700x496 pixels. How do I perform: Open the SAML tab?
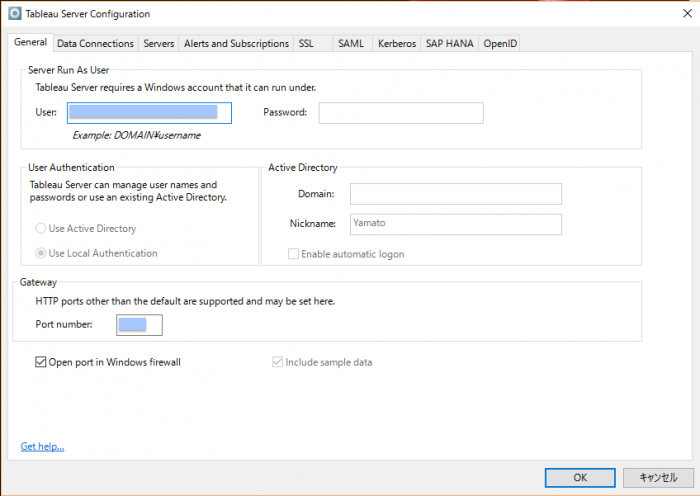coord(351,43)
